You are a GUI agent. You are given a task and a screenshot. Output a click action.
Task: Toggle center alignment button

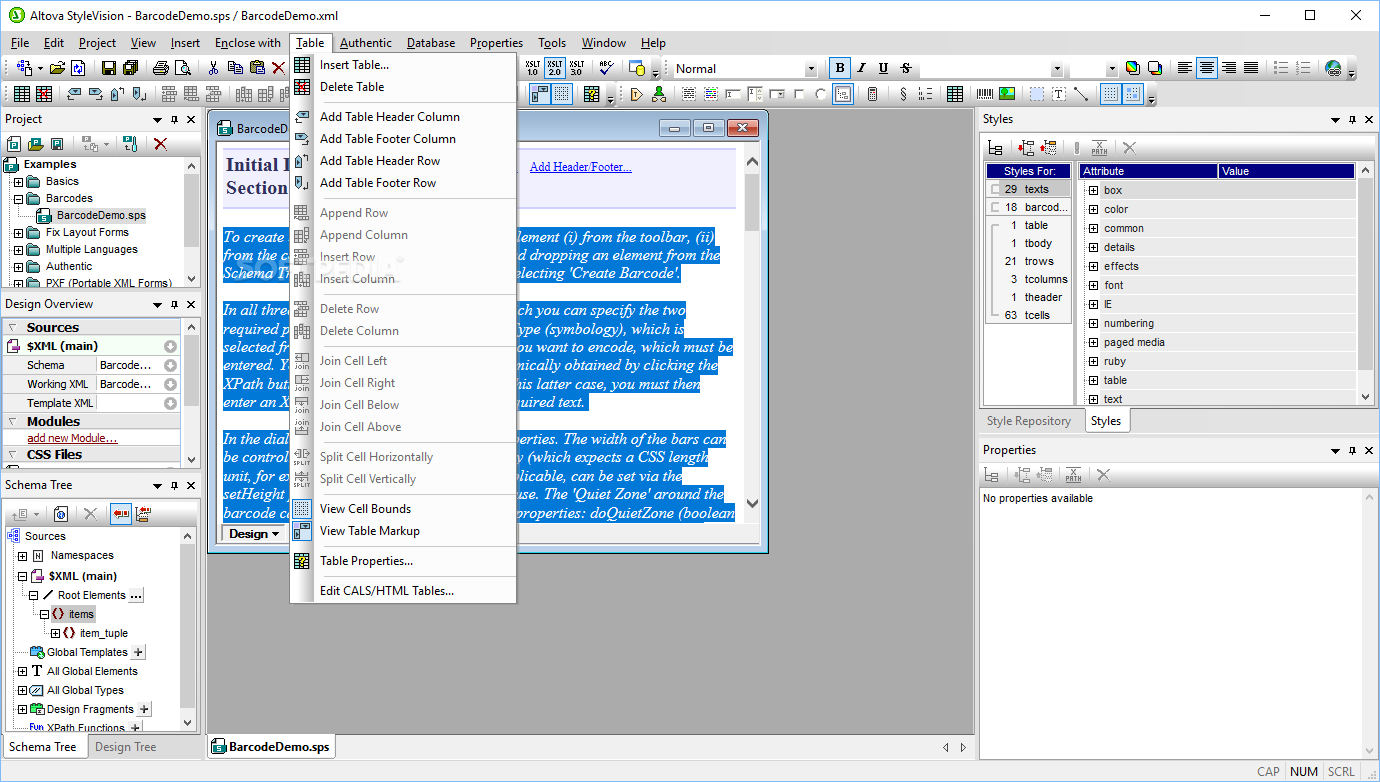[x=1207, y=68]
